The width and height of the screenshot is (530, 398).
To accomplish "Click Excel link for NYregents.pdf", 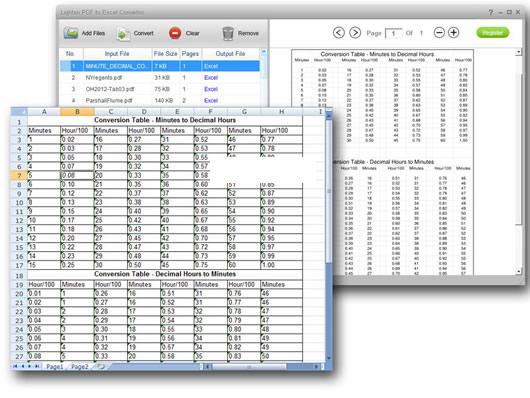I will pos(211,77).
